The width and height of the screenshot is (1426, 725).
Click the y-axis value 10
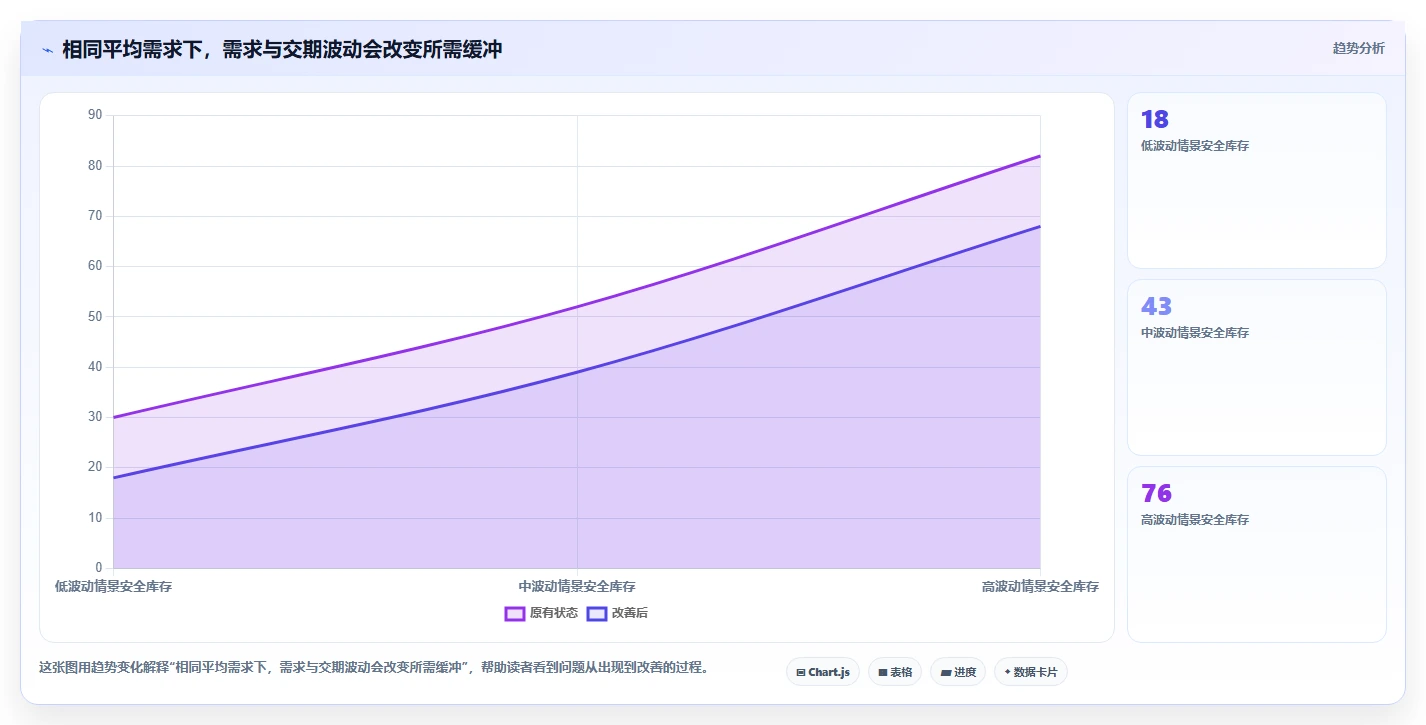tap(95, 518)
